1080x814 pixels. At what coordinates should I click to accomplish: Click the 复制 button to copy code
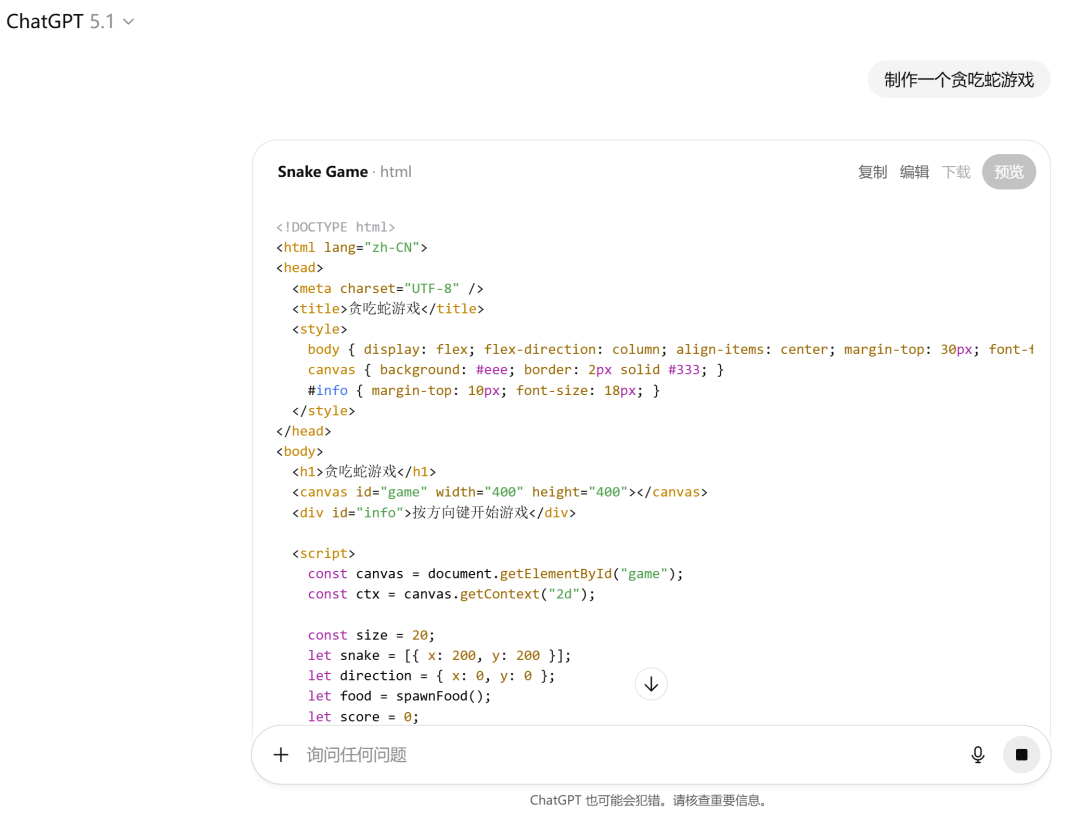872,172
